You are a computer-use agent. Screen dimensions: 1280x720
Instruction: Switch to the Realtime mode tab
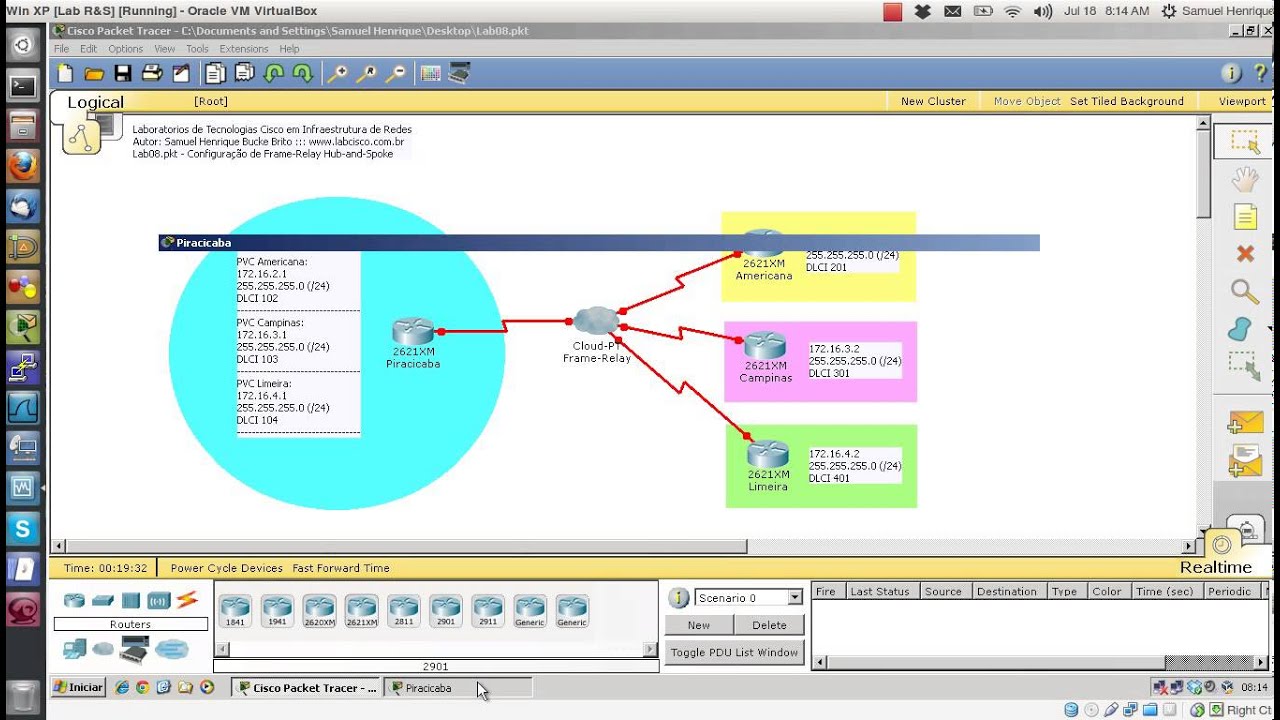(1216, 567)
